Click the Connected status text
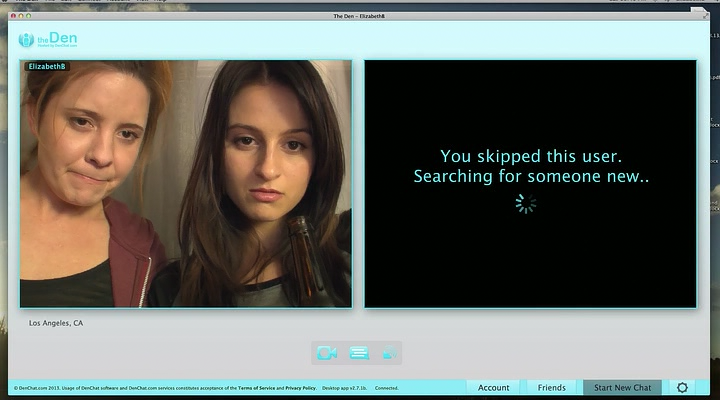Screen dimensions: 720x400 [386, 387]
